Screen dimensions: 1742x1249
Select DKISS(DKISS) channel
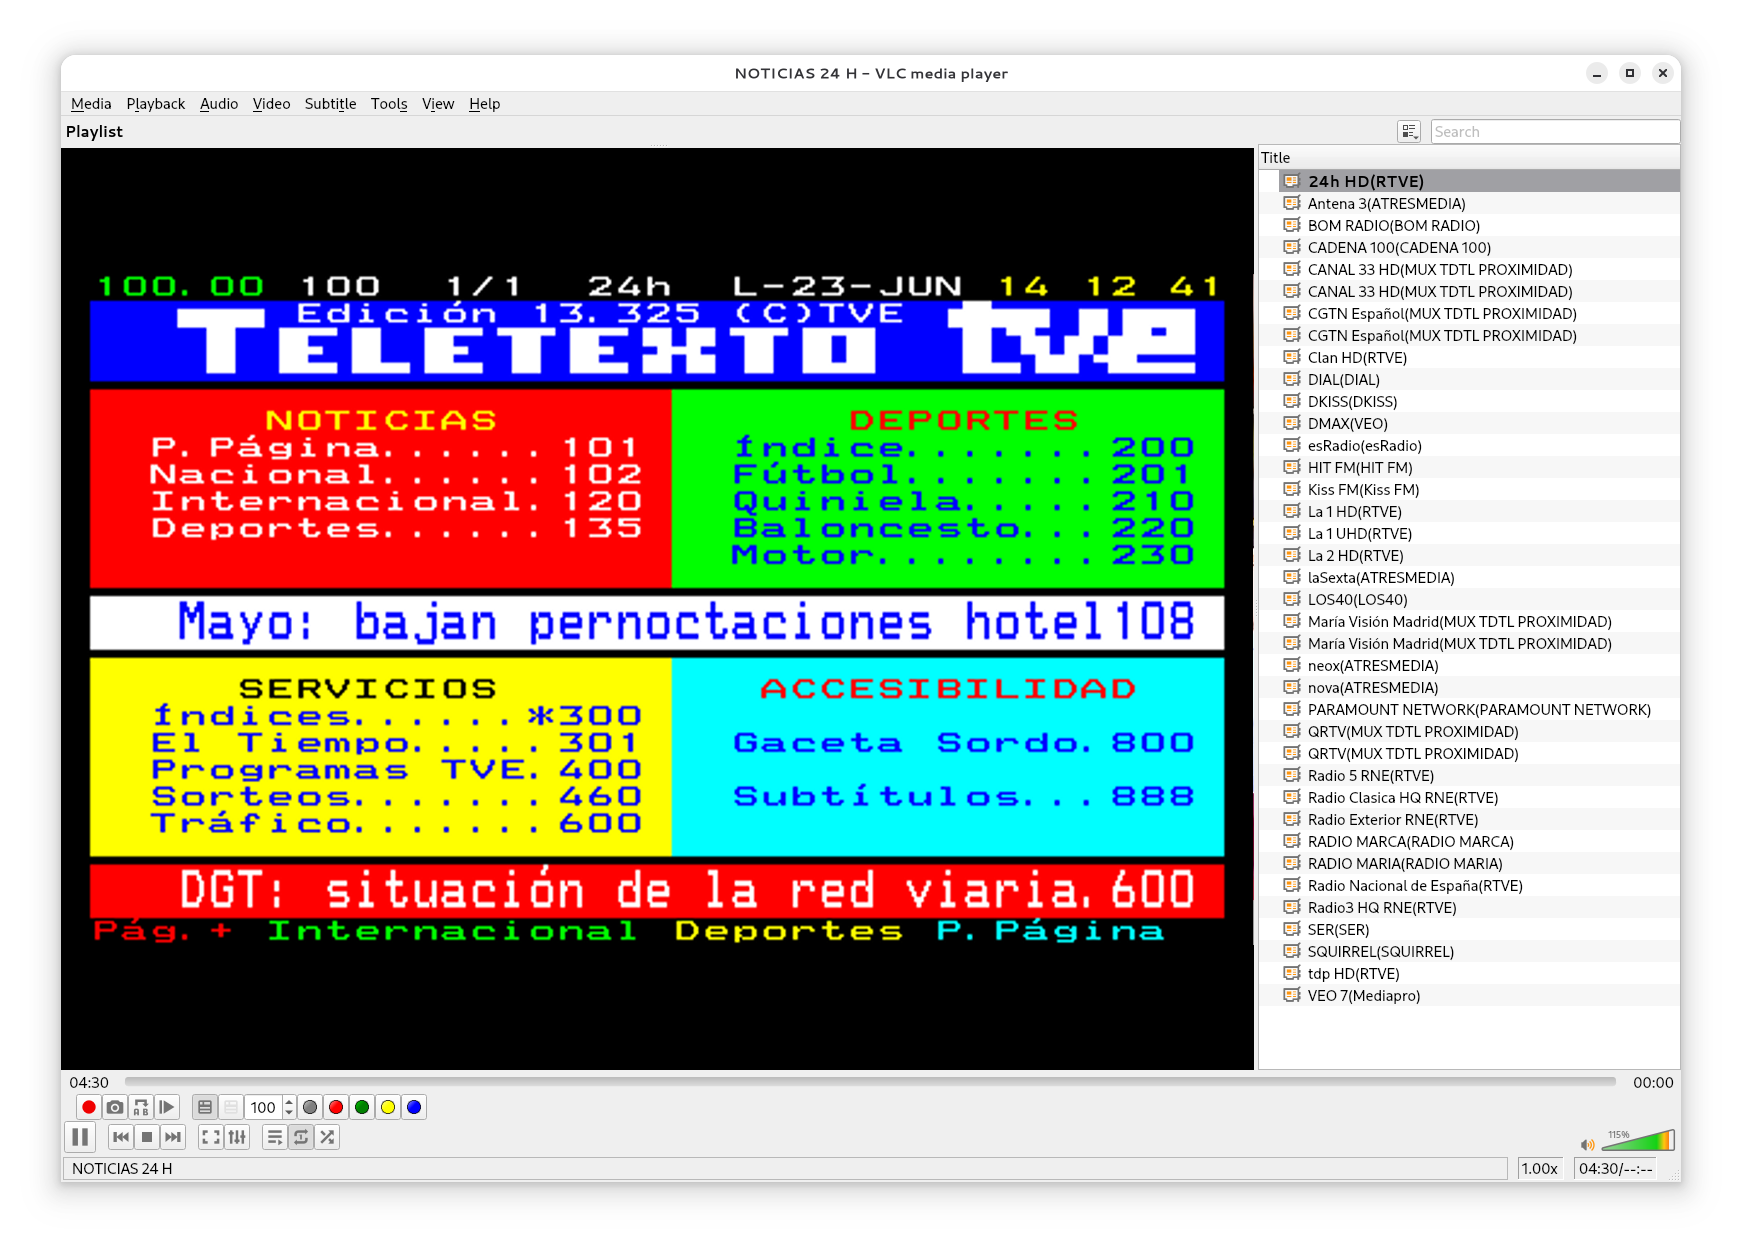pyautogui.click(x=1480, y=401)
